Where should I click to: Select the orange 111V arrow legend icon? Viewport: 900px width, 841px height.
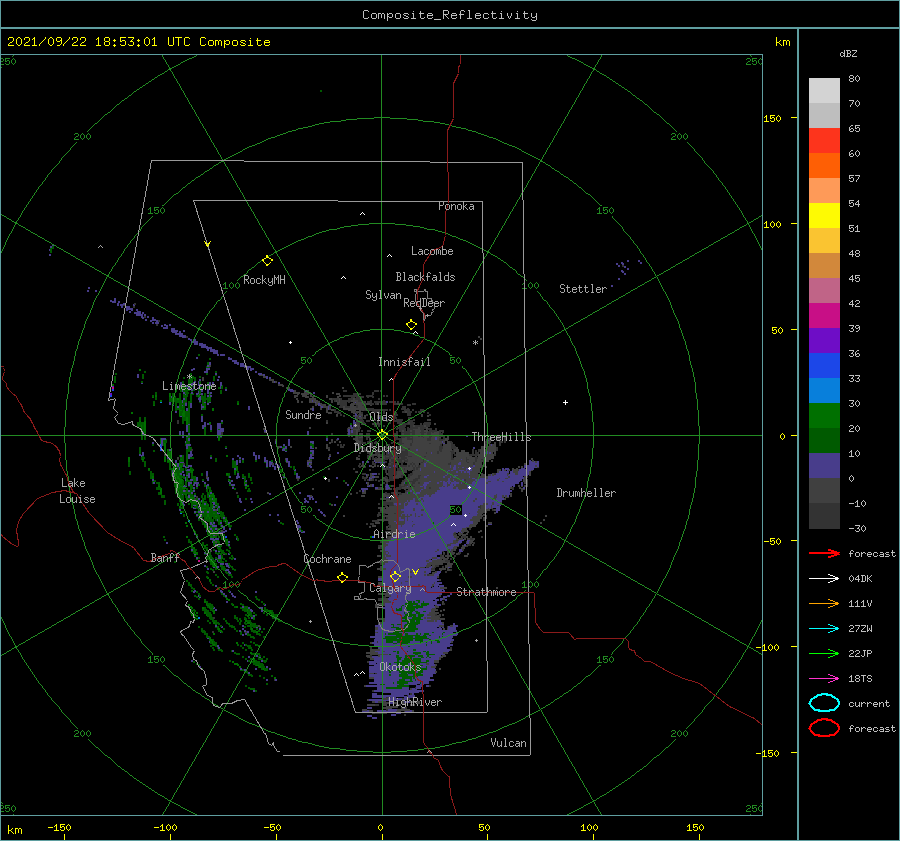824,603
